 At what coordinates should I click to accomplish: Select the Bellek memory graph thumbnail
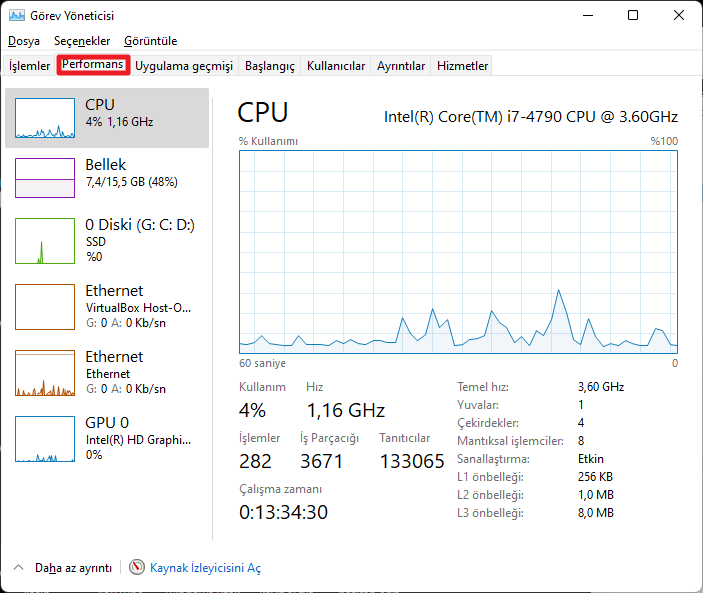(45, 178)
